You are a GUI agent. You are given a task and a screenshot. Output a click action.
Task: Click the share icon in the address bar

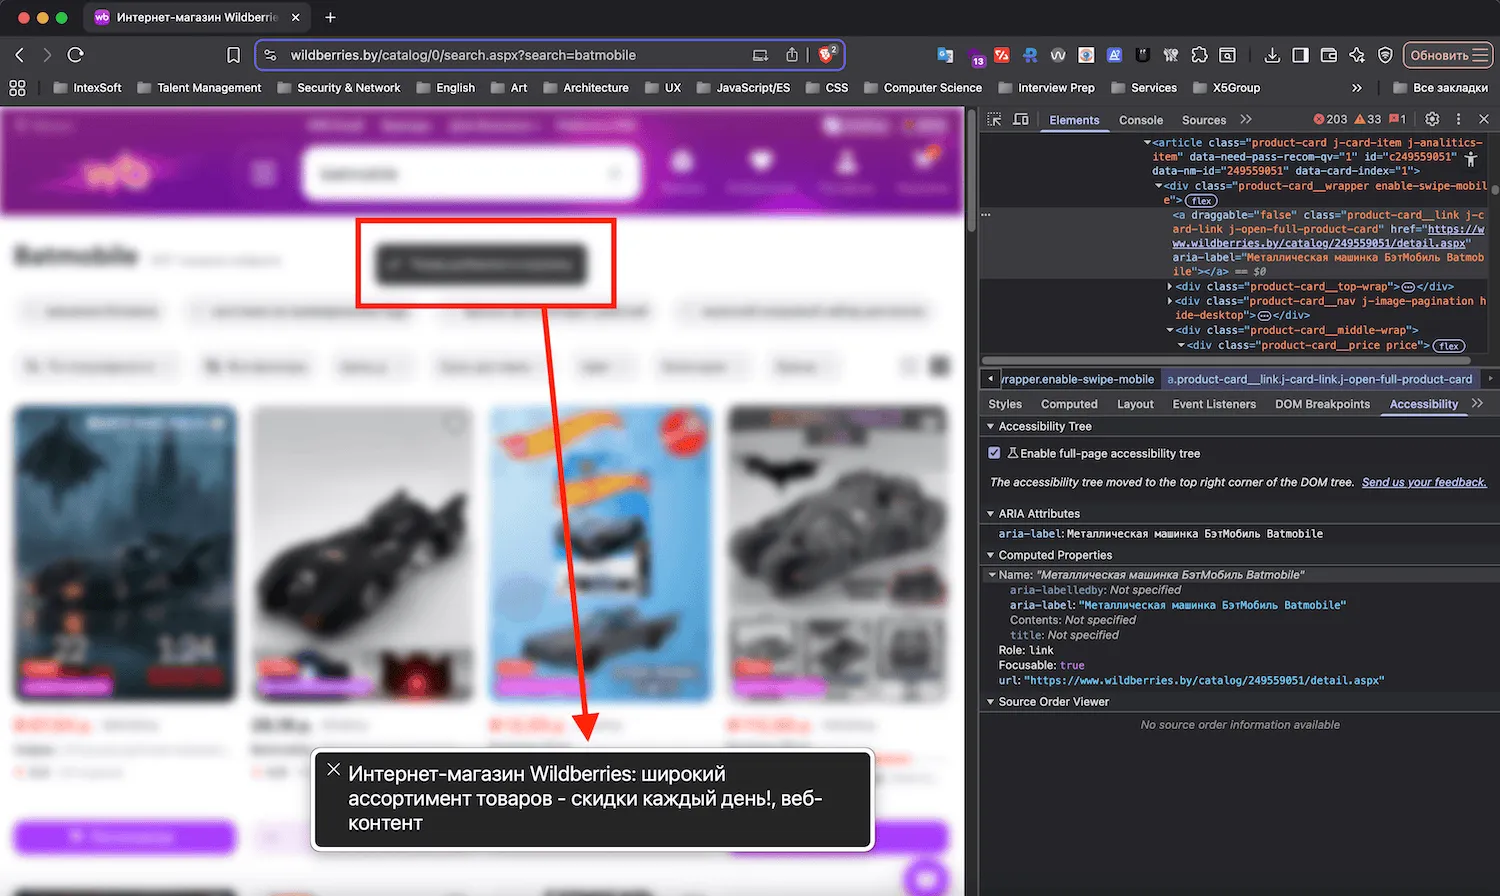click(792, 55)
